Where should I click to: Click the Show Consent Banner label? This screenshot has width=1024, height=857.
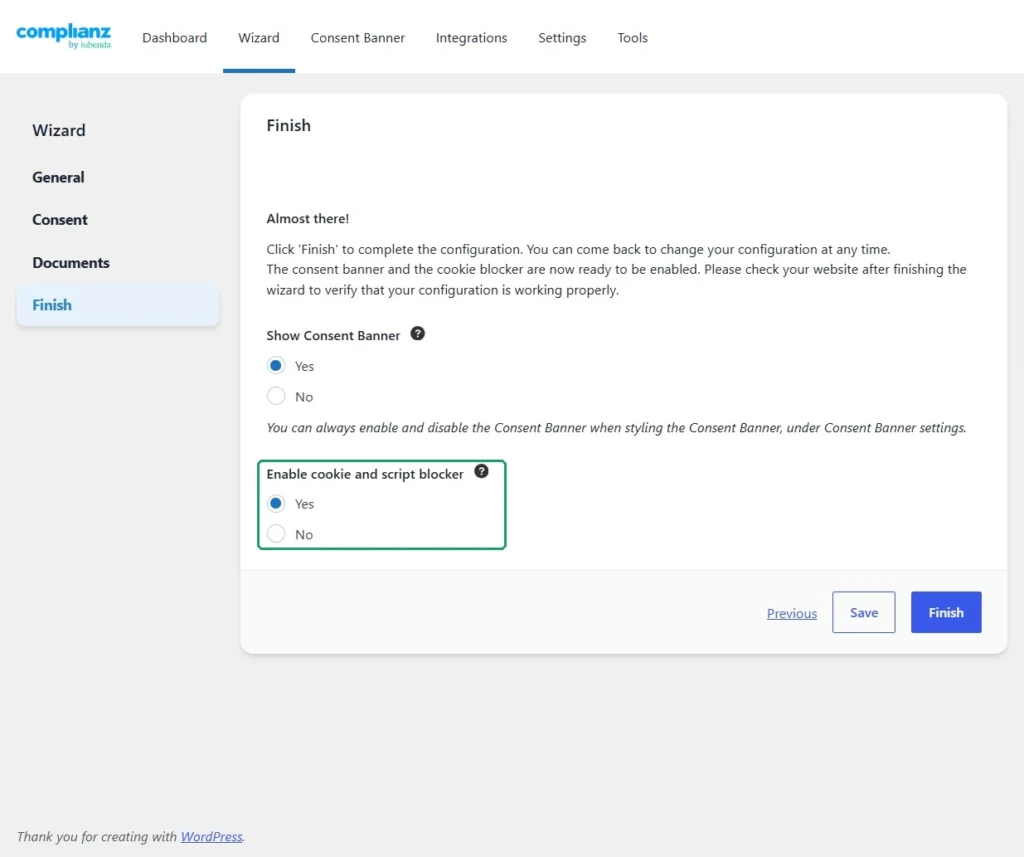pyautogui.click(x=333, y=335)
